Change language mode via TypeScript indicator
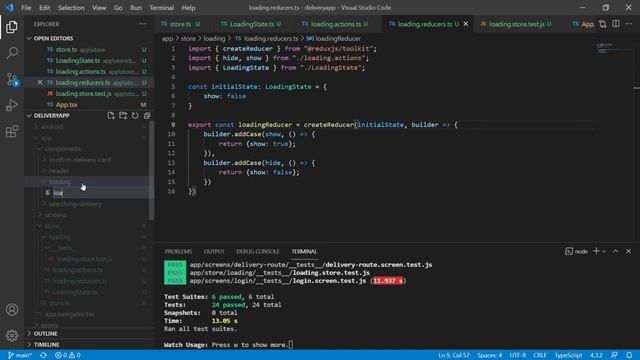The image size is (640, 360). click(568, 355)
